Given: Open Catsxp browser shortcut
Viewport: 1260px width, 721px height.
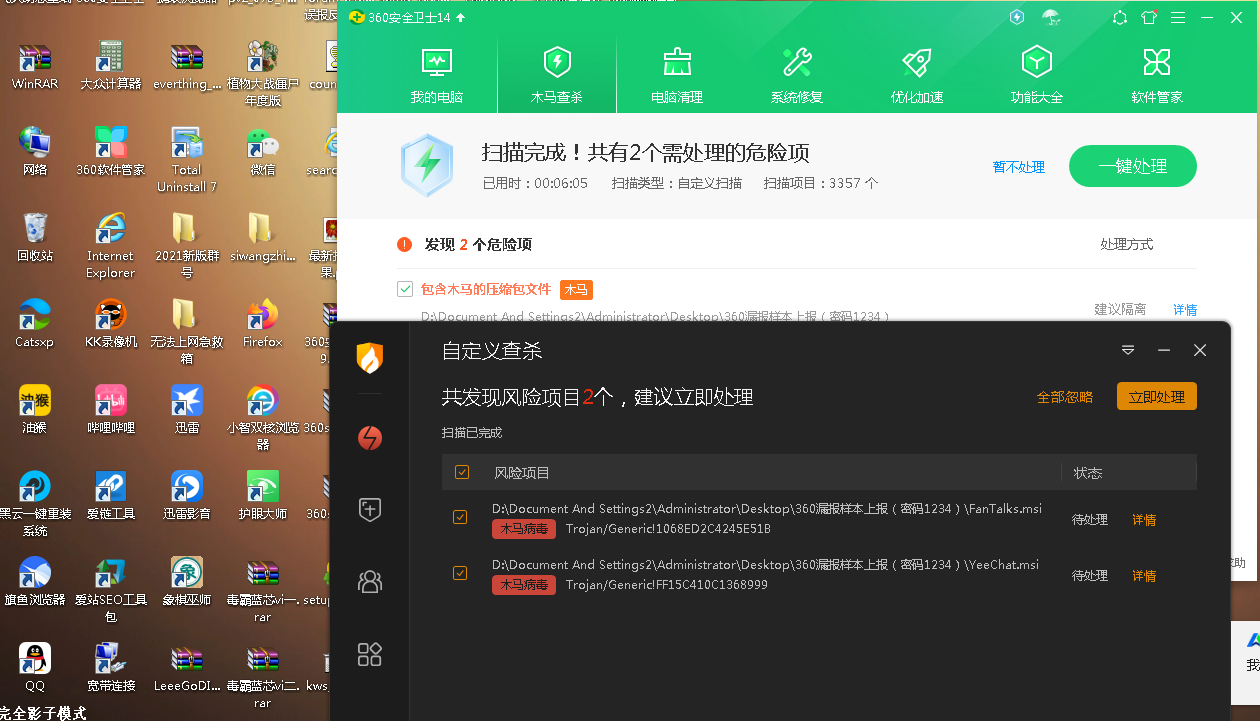Looking at the screenshot, I should (35, 323).
